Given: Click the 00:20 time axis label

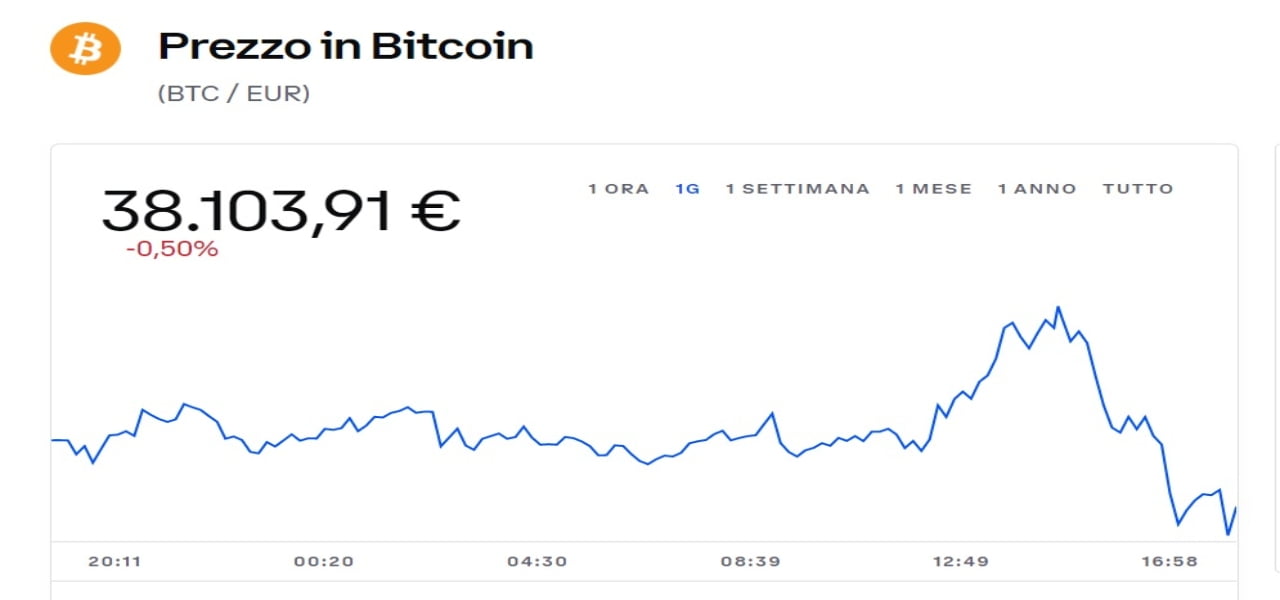Looking at the screenshot, I should click(x=324, y=562).
